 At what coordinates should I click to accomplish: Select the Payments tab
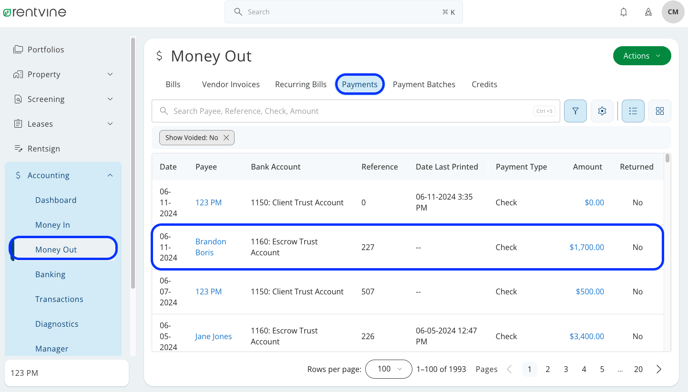(x=359, y=84)
